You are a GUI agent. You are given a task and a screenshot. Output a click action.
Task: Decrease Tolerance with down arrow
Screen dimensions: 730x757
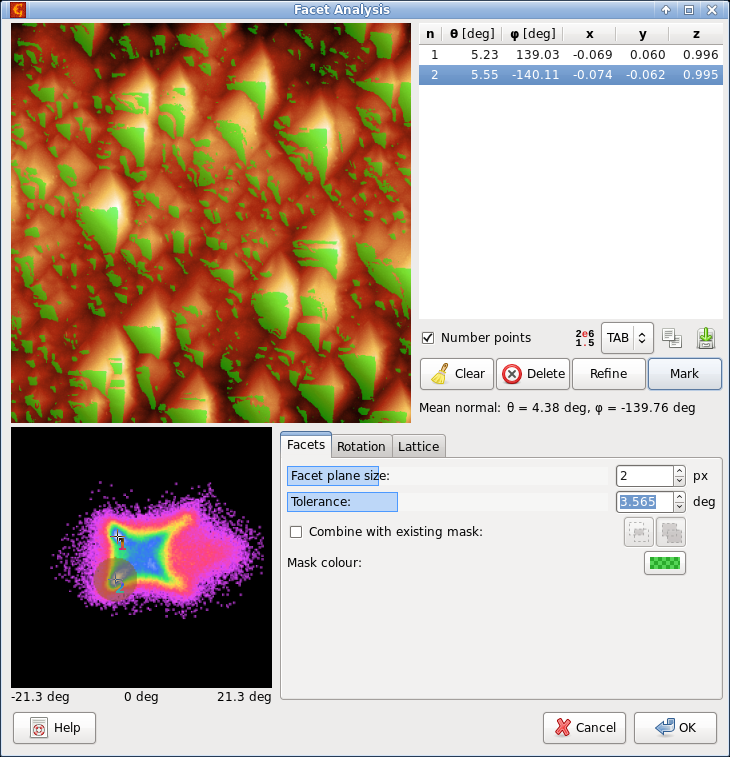coord(679,507)
